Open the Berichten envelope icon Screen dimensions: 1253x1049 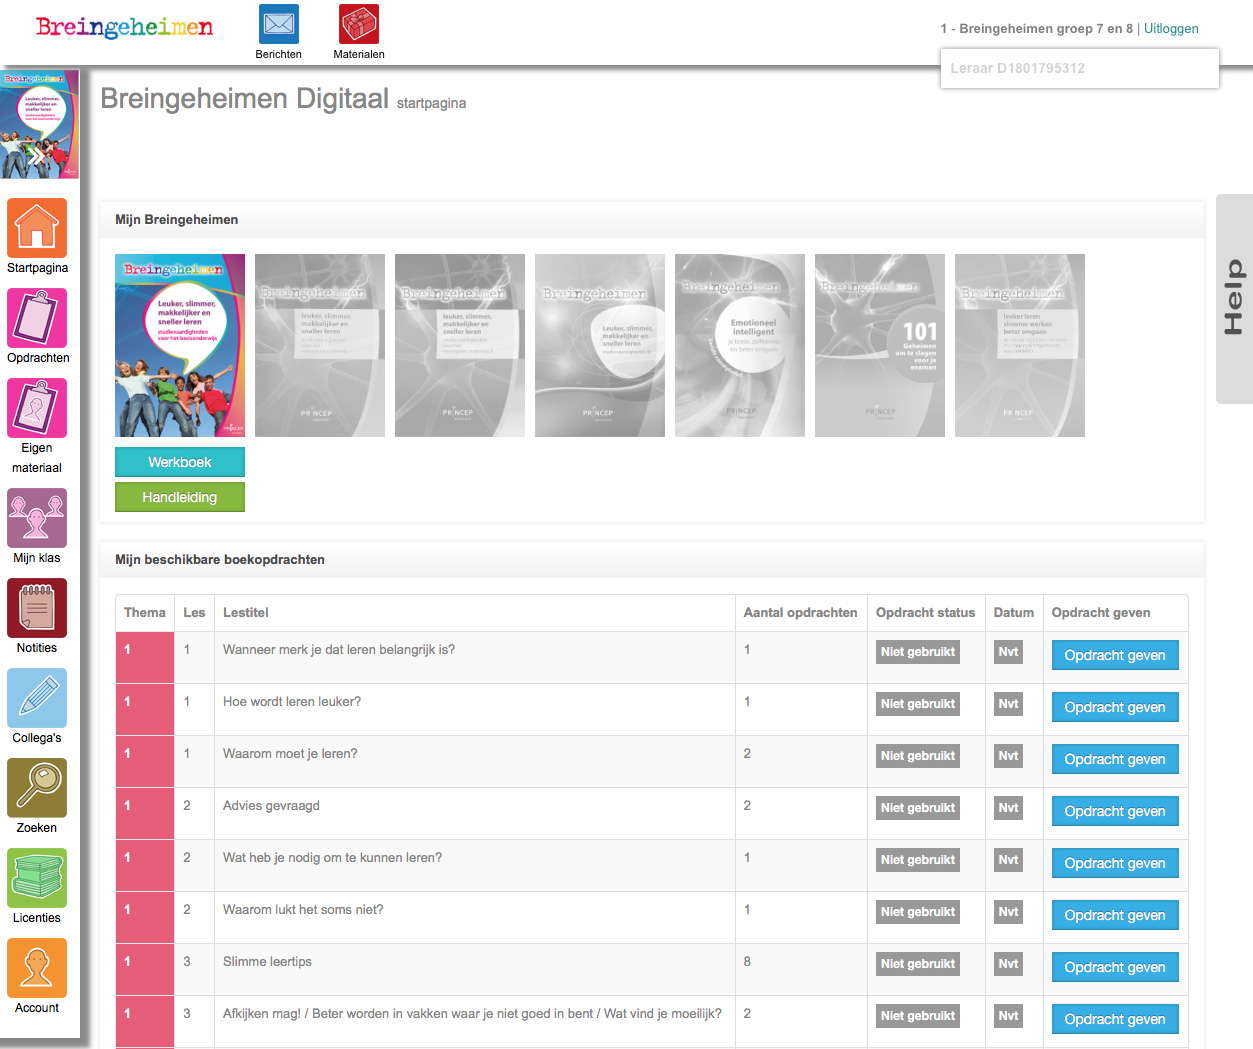coord(279,24)
